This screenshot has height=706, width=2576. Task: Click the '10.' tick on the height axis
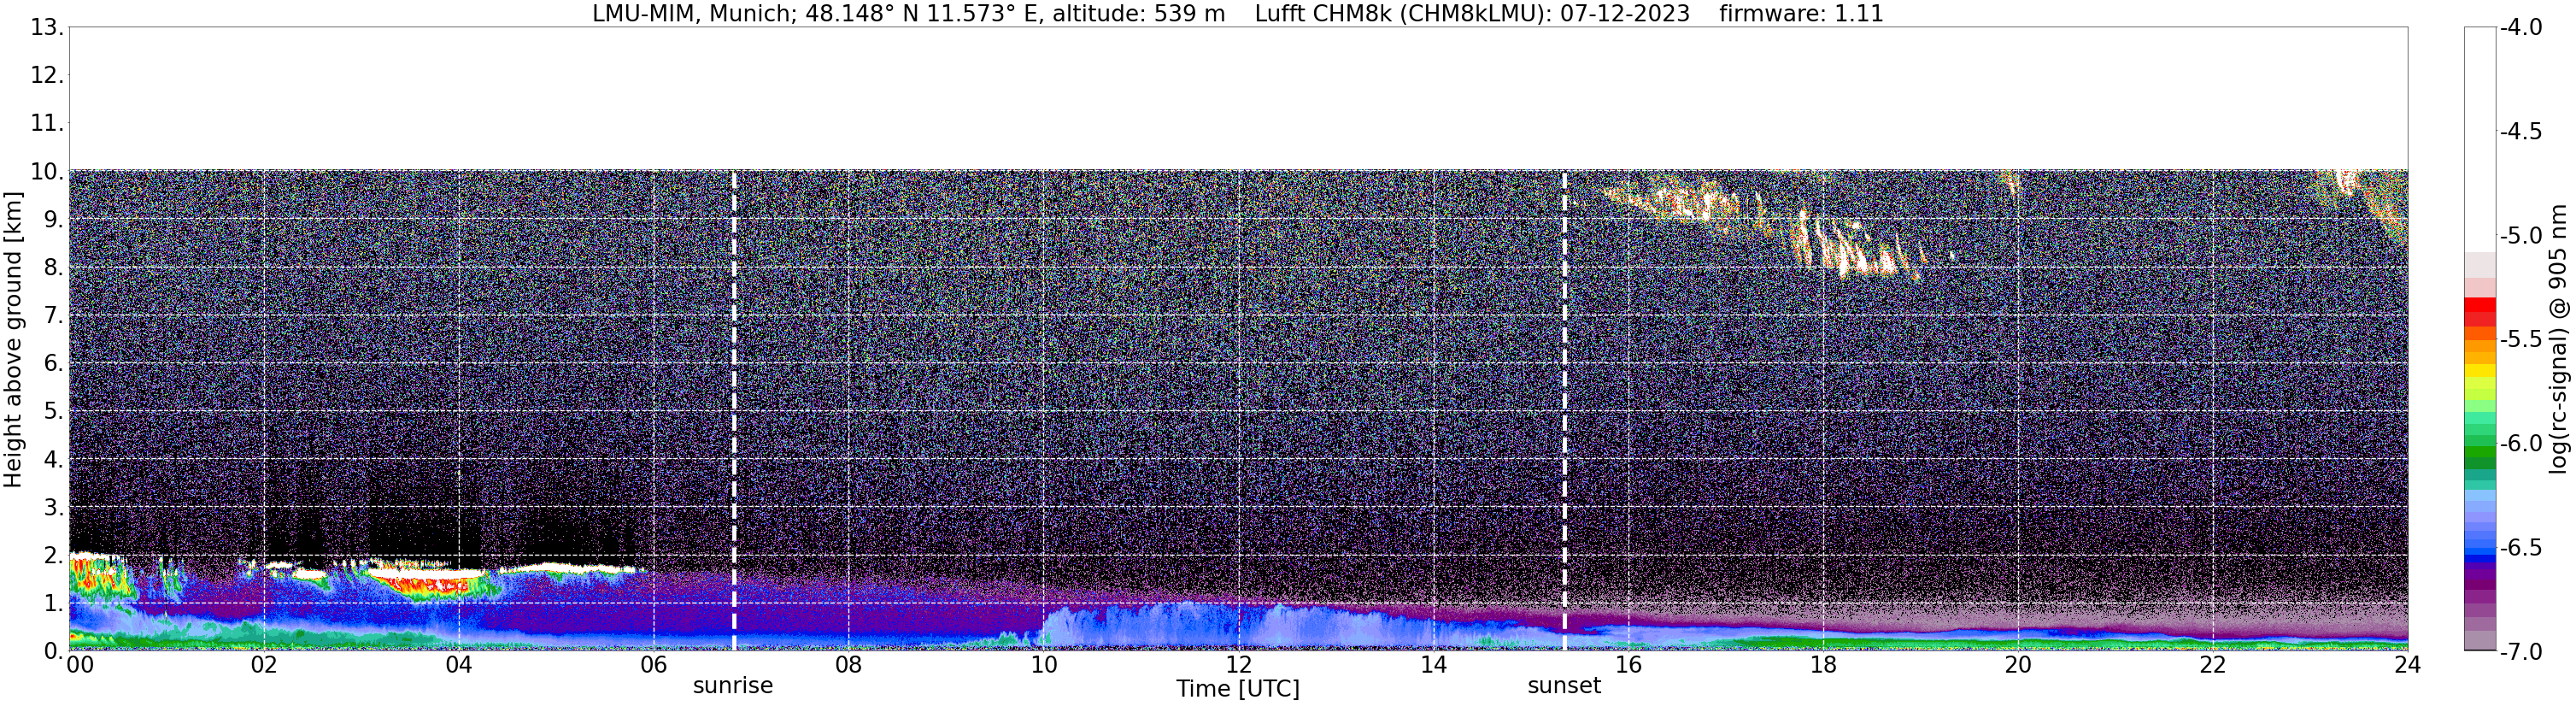[47, 171]
